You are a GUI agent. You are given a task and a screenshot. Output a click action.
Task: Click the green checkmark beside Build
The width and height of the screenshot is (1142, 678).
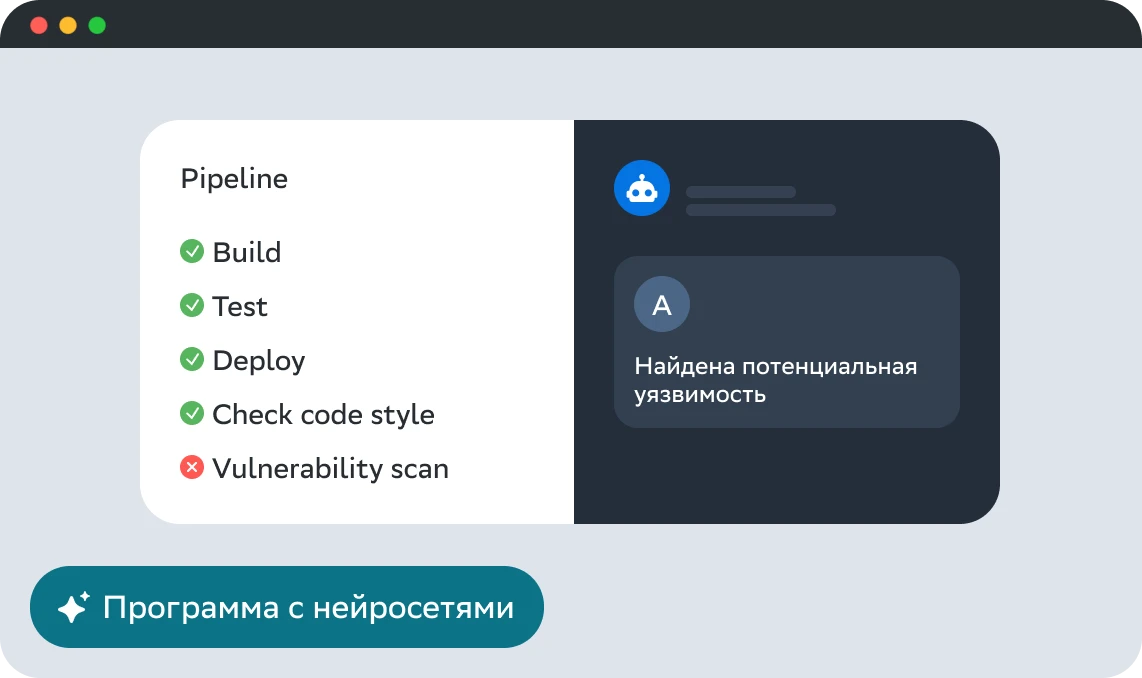tap(191, 252)
